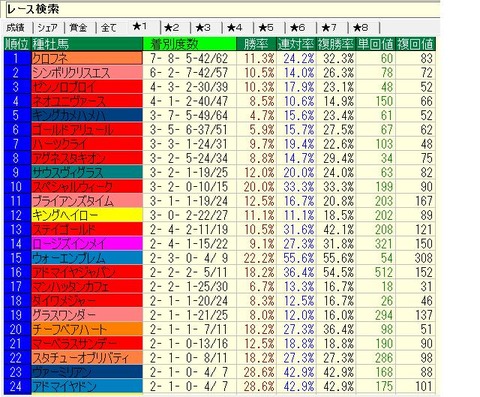Select チーフベアハート in the list
Screen dimensions: 480x397
[x=87, y=329]
